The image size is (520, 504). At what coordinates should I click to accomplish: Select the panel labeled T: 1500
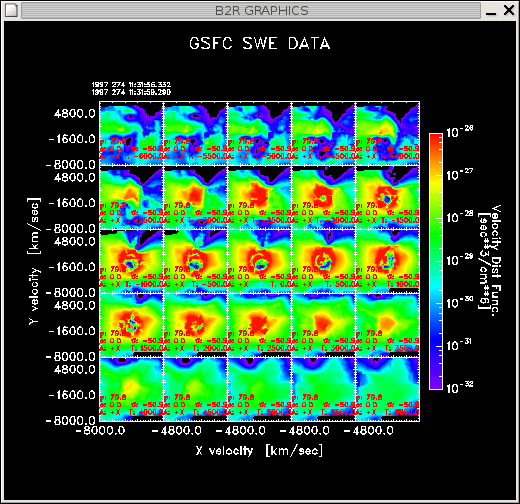(131, 325)
